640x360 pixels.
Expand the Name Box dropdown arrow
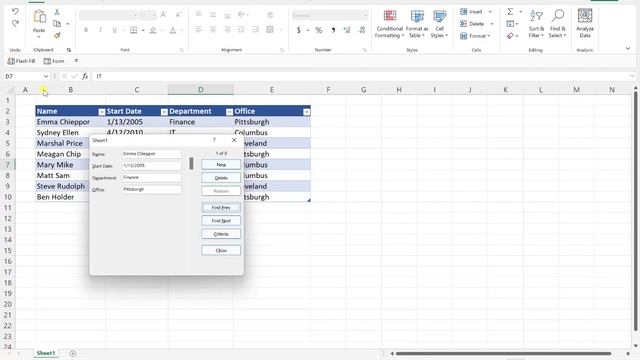(46, 76)
